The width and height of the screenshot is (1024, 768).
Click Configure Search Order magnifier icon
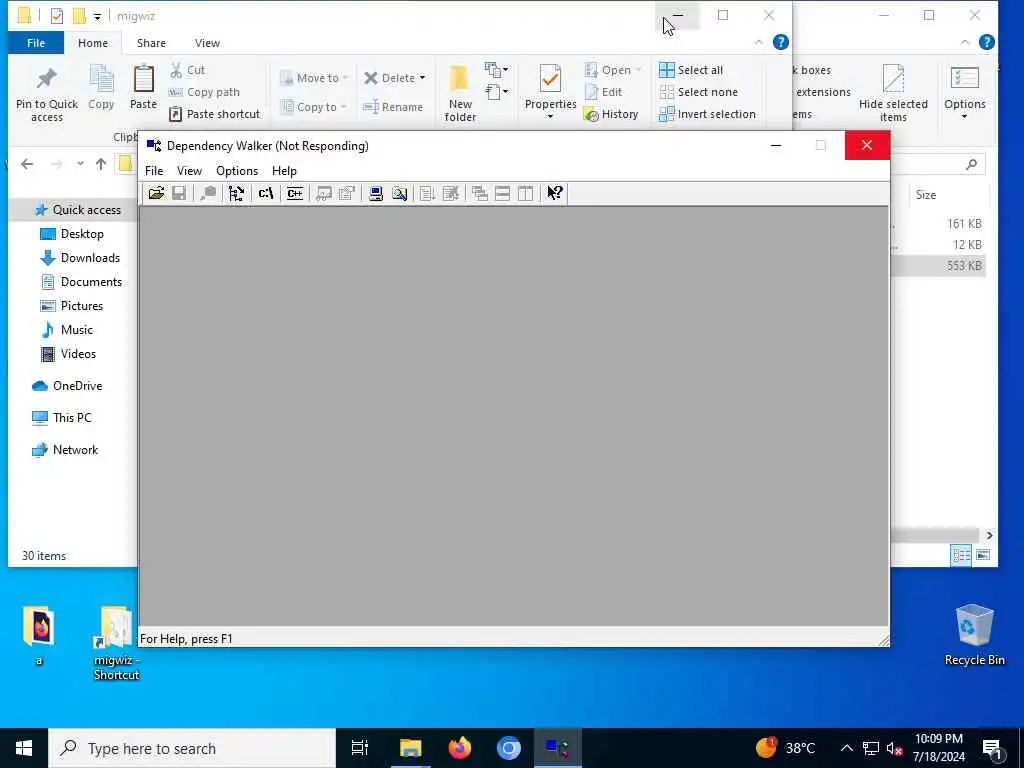click(x=399, y=193)
